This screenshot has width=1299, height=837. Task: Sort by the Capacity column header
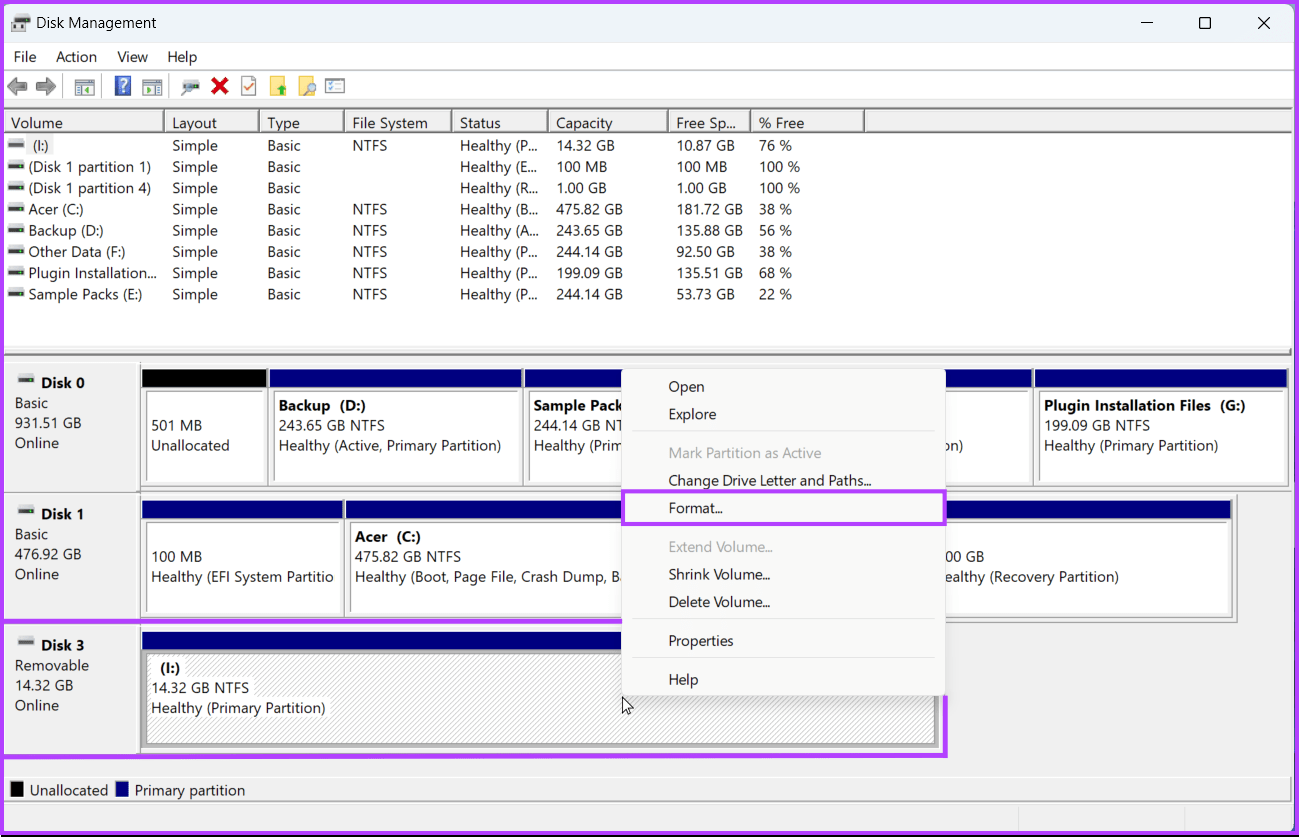tap(607, 123)
